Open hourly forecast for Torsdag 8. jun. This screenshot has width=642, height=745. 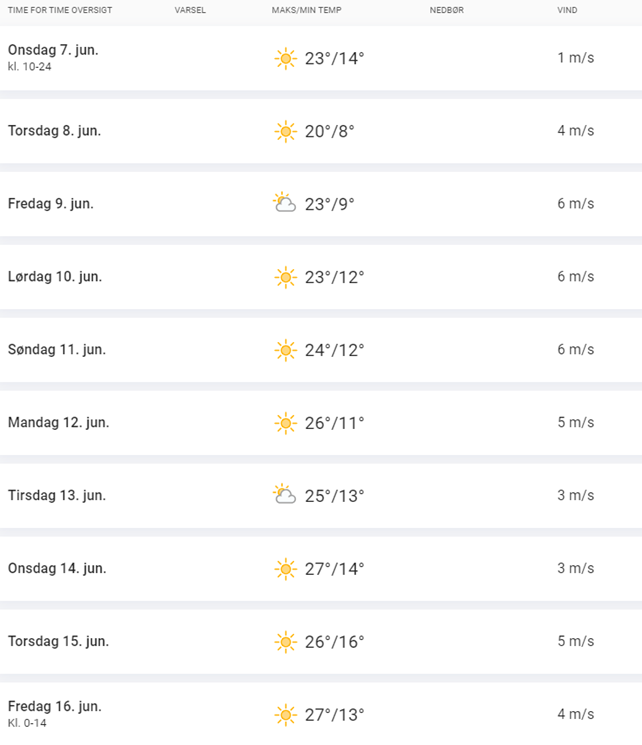tap(321, 131)
